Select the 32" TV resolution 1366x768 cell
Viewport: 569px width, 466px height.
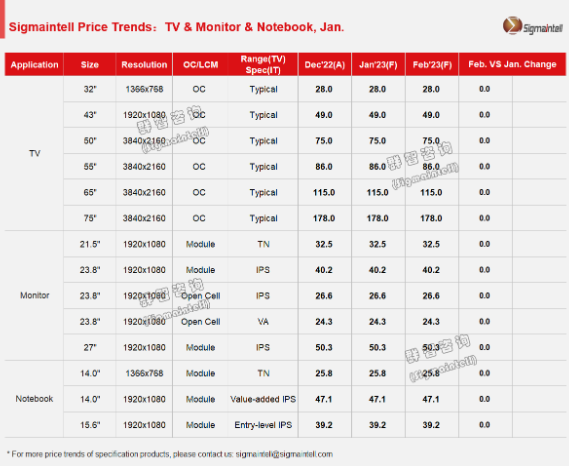tap(144, 89)
